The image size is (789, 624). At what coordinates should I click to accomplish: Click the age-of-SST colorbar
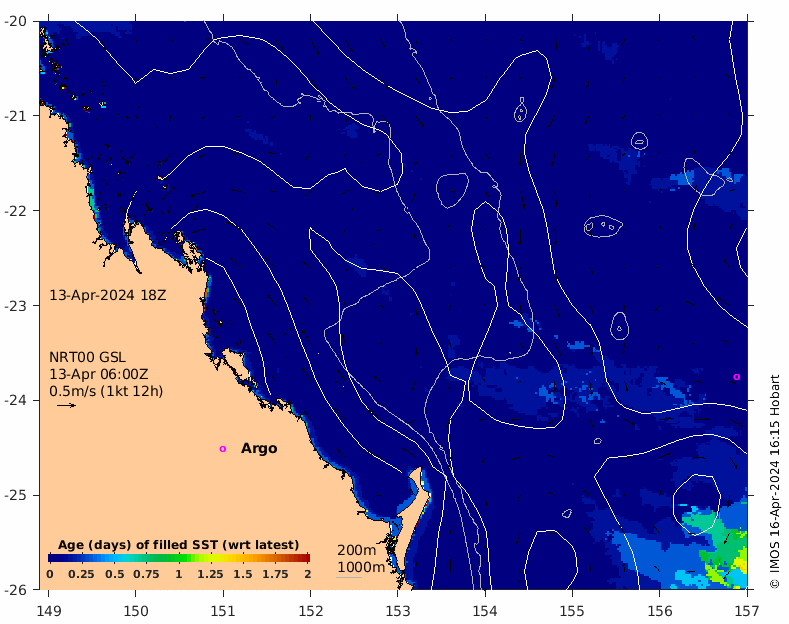(179, 558)
